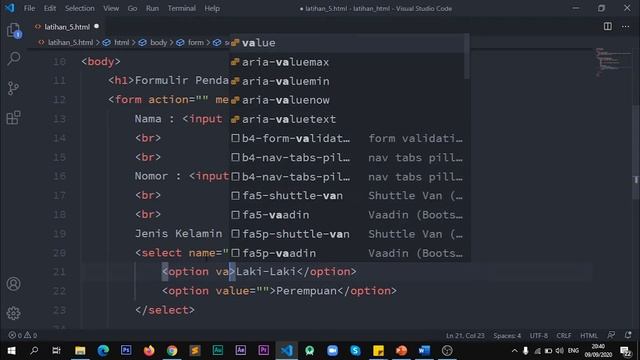Click html element in the breadcrumb
Viewport: 640px width, 360px height.
point(122,42)
